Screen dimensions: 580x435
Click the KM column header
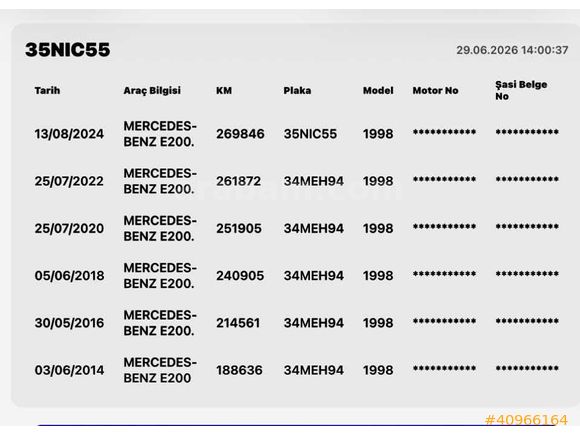pyautogui.click(x=224, y=91)
